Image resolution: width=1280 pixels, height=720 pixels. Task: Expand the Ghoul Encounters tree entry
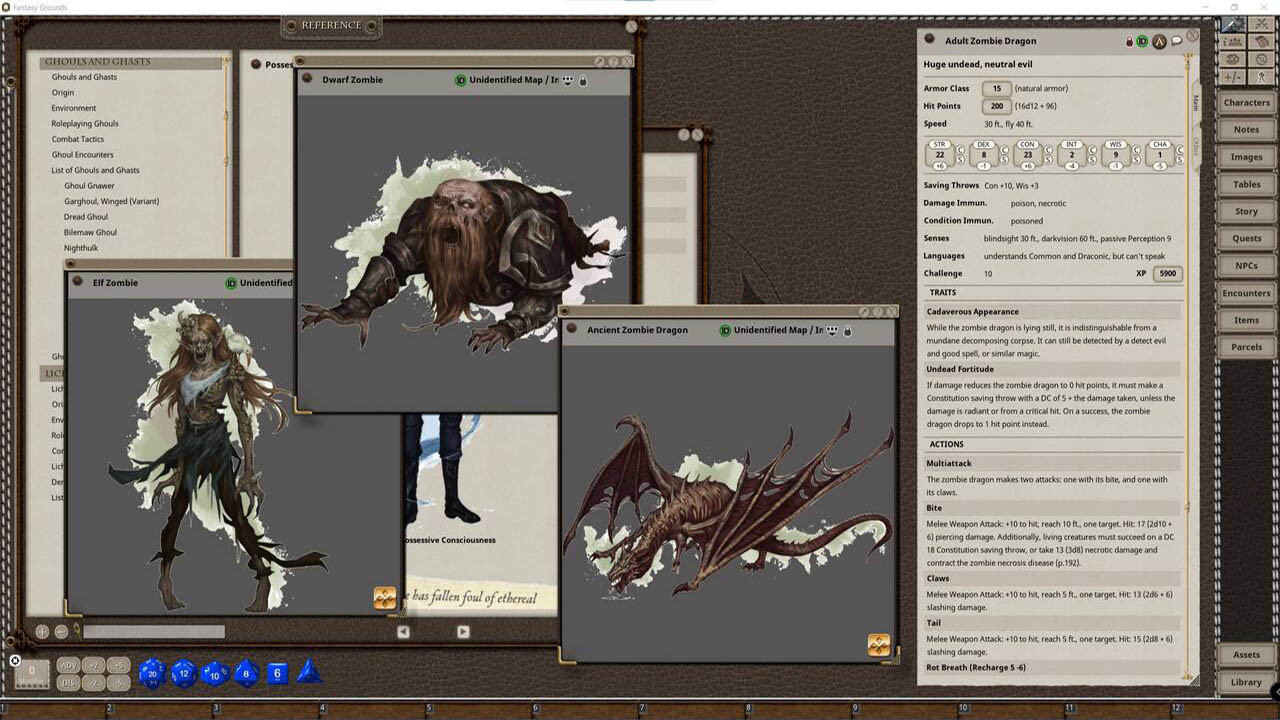(x=82, y=154)
